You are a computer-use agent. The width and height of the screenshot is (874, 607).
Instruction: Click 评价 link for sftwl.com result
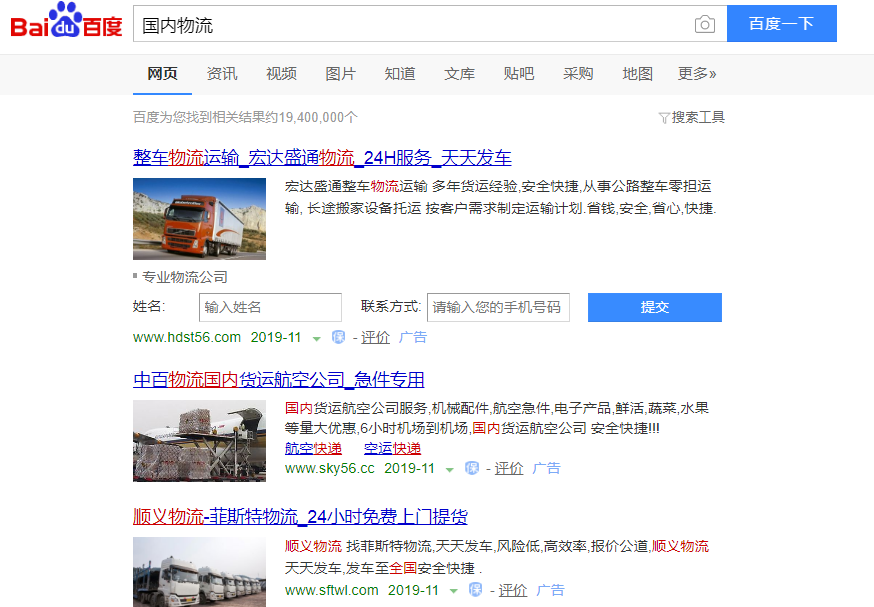click(x=513, y=590)
